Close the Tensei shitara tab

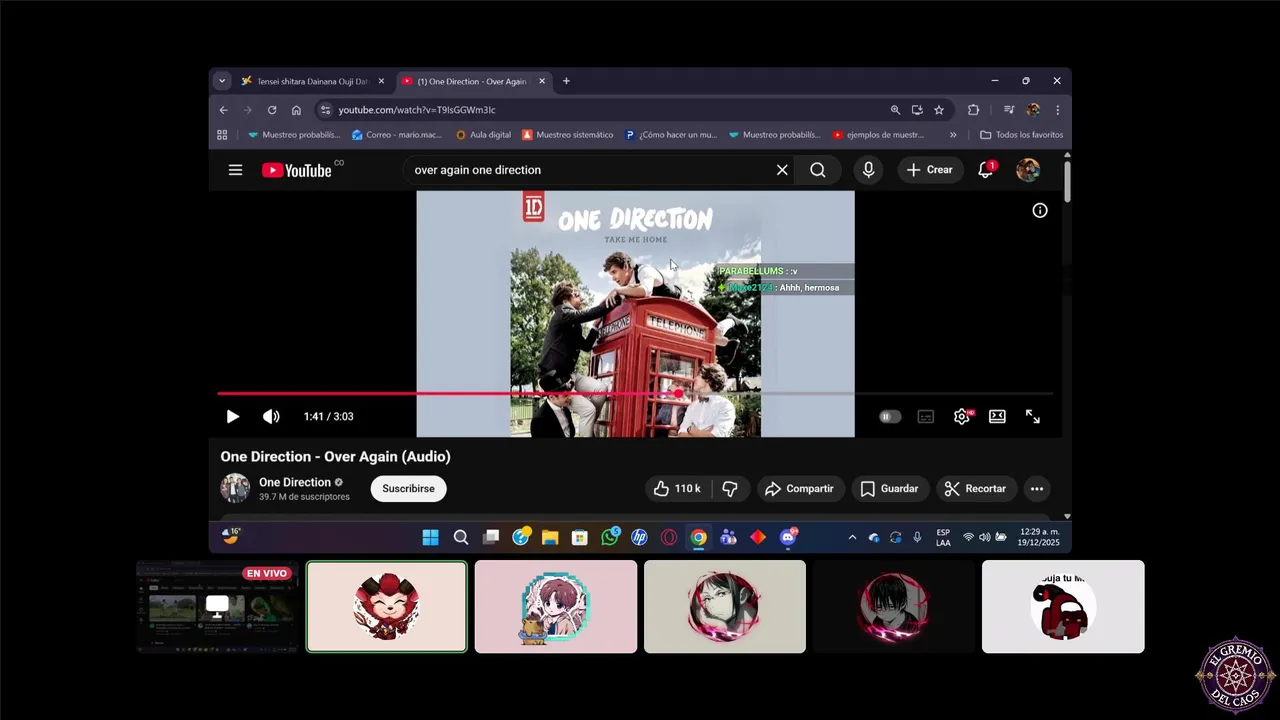point(381,81)
